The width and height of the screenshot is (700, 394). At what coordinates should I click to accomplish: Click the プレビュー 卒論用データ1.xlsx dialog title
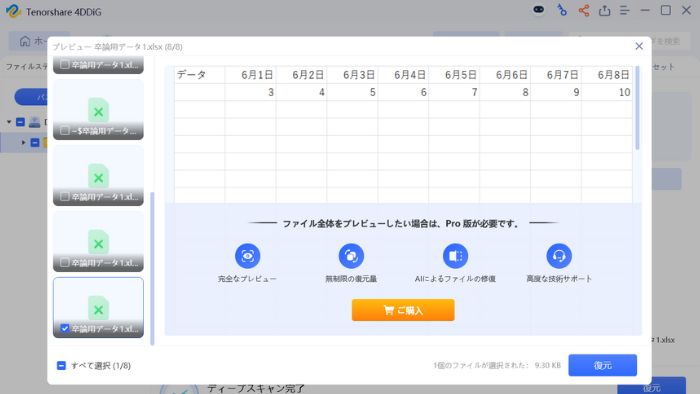(117, 46)
